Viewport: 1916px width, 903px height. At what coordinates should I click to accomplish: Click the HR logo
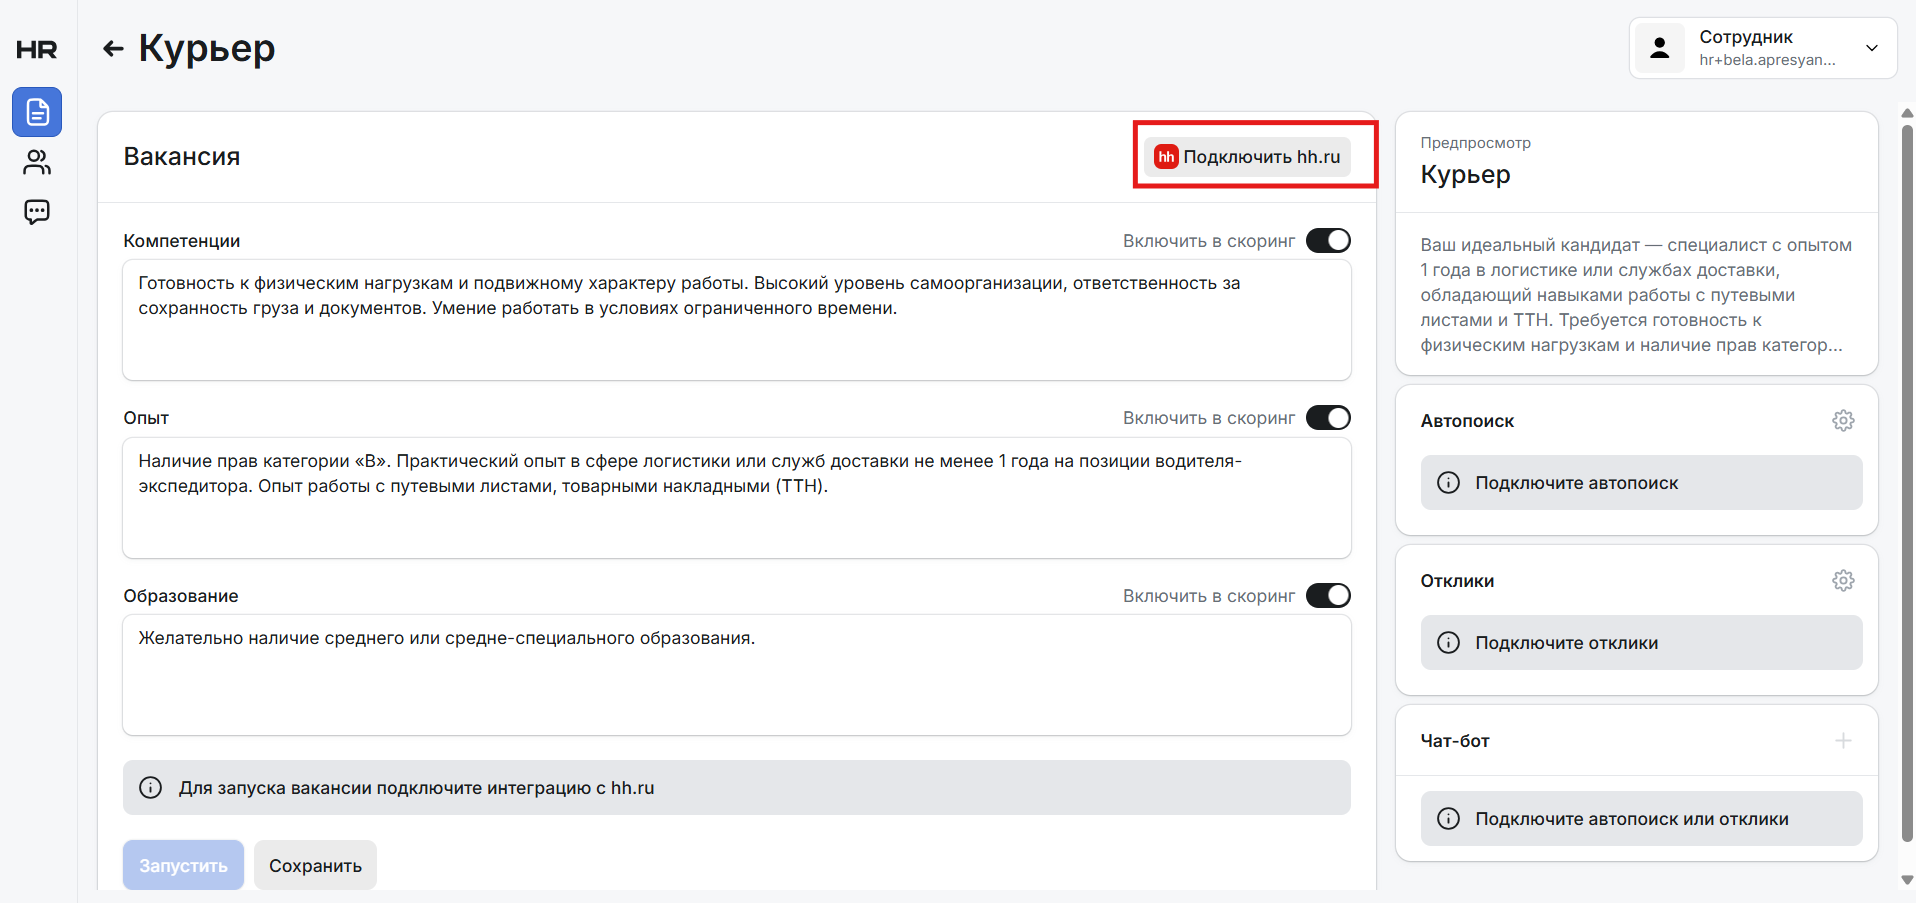click(37, 50)
